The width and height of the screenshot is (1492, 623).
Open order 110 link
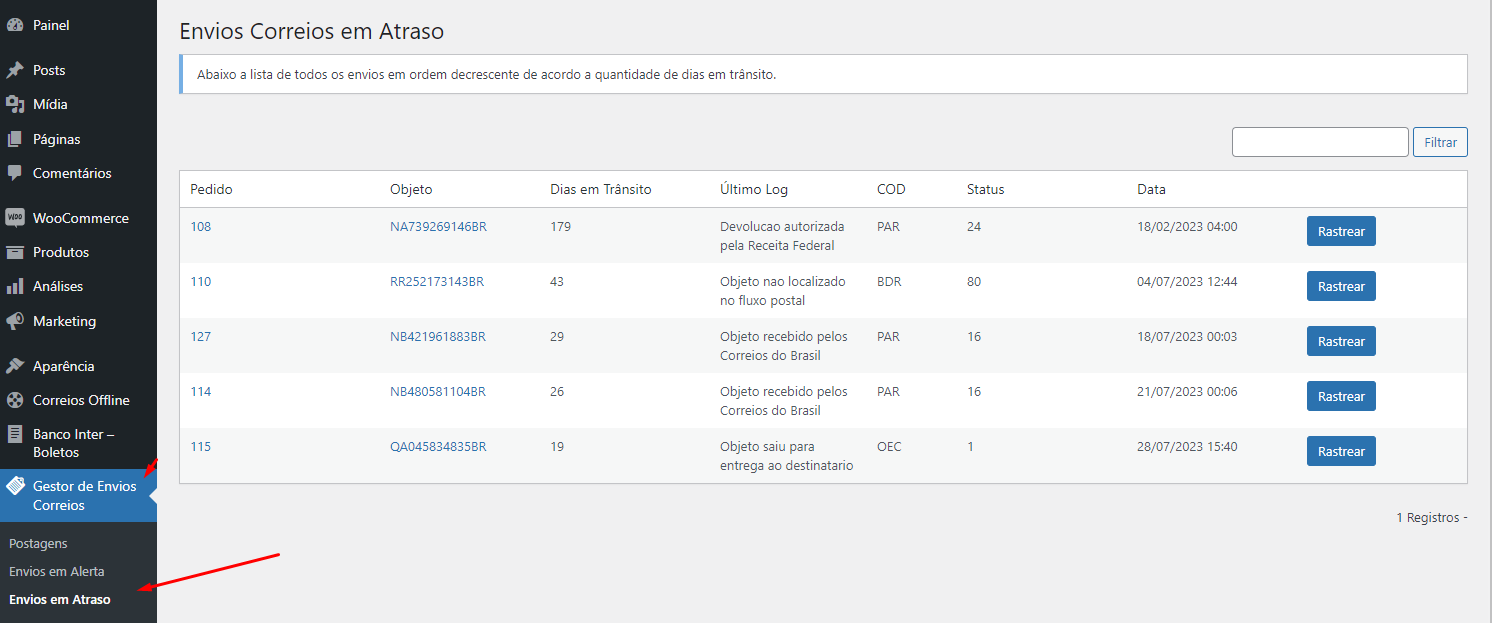[201, 281]
